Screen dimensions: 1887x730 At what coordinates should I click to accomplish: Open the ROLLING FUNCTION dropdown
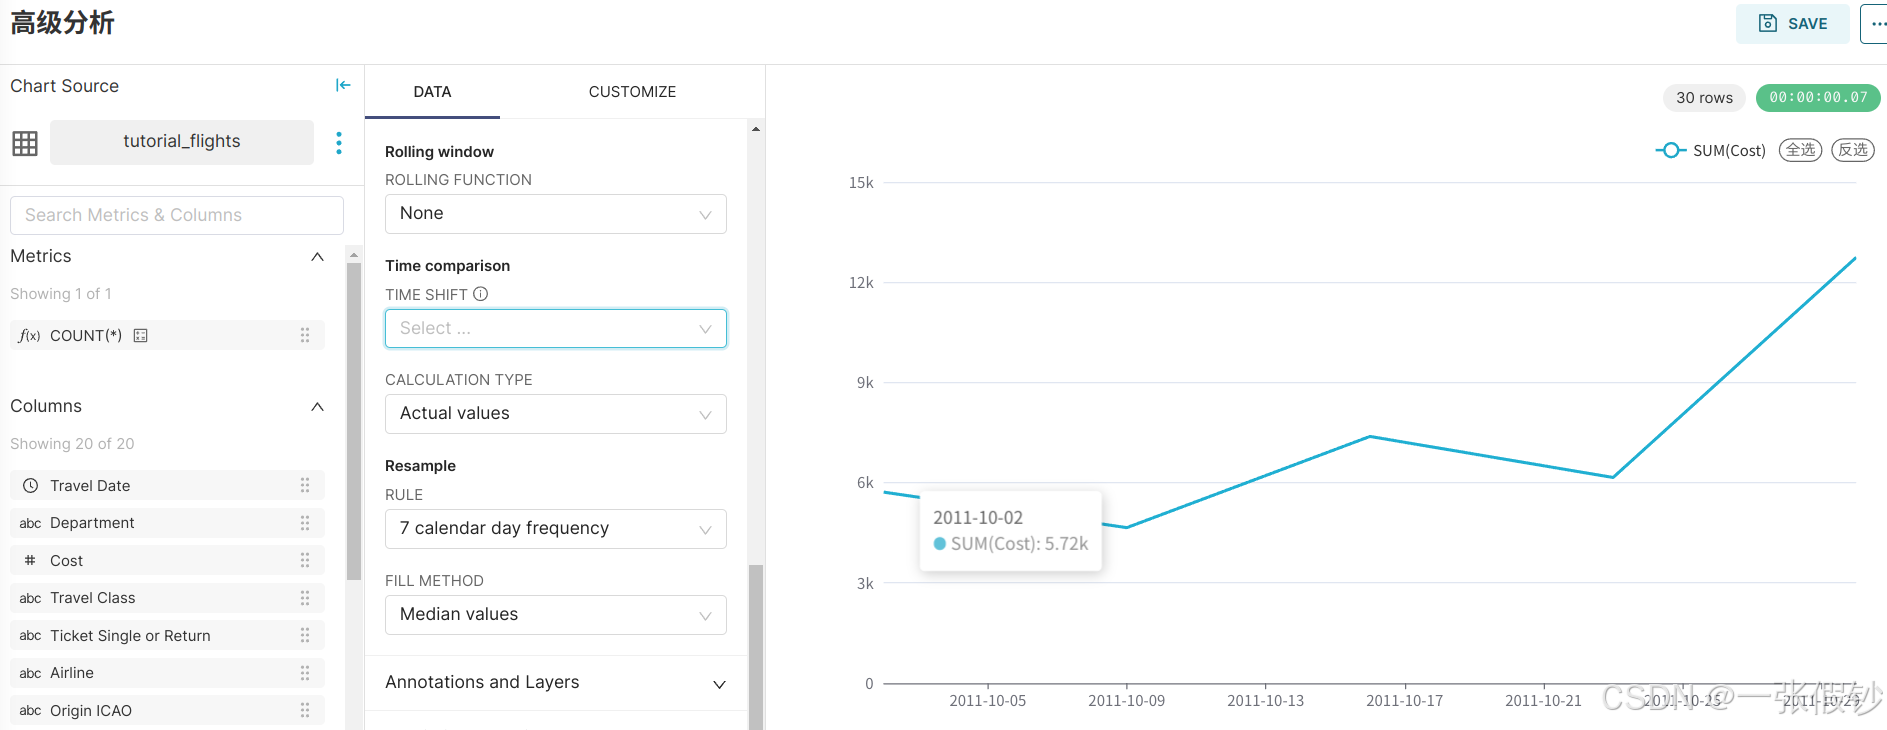(555, 214)
